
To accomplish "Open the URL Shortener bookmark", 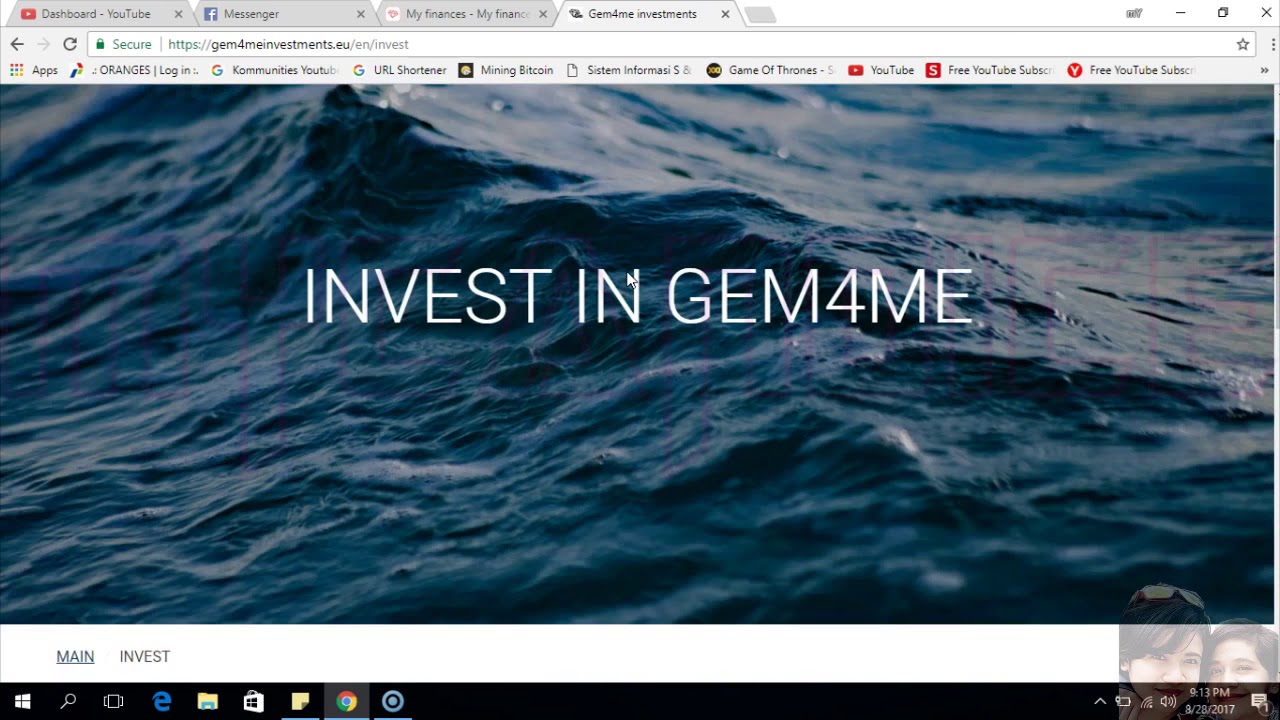I will (x=399, y=70).
